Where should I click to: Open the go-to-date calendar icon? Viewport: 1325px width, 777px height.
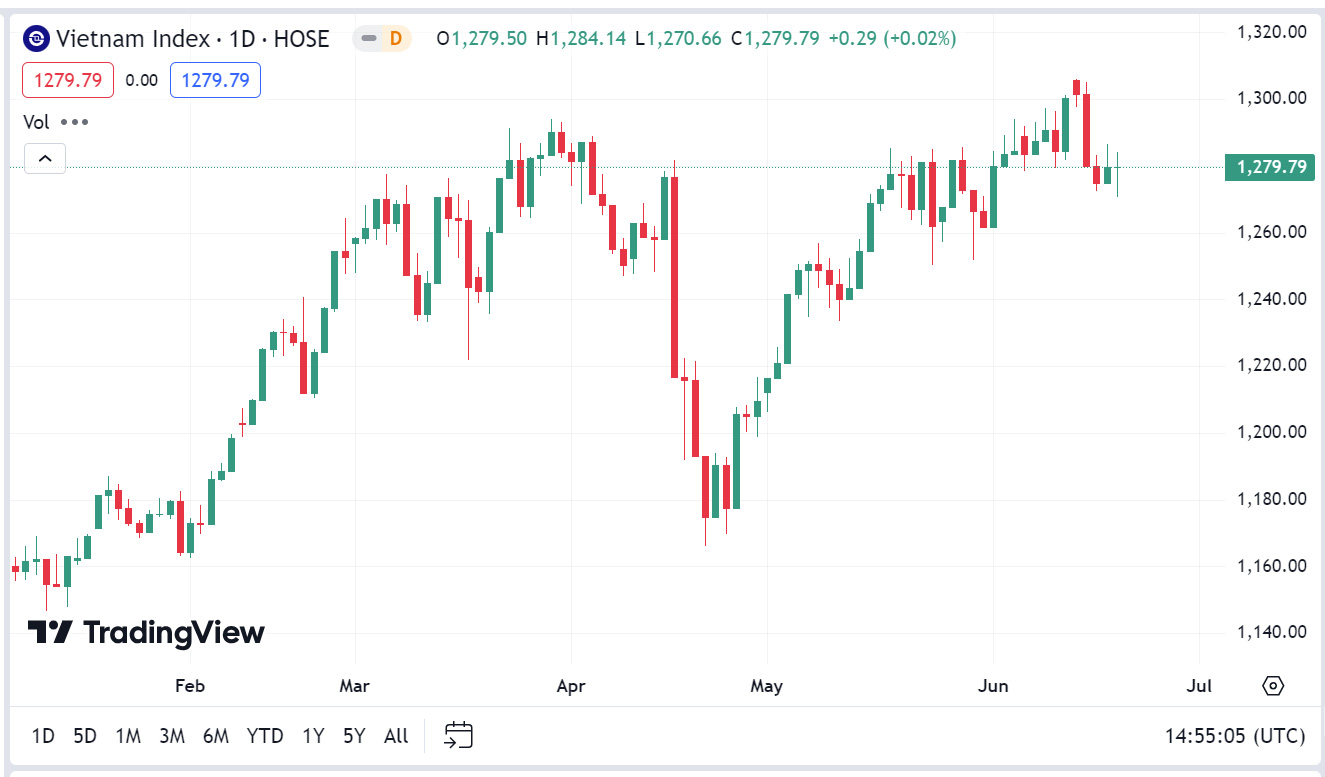point(458,736)
